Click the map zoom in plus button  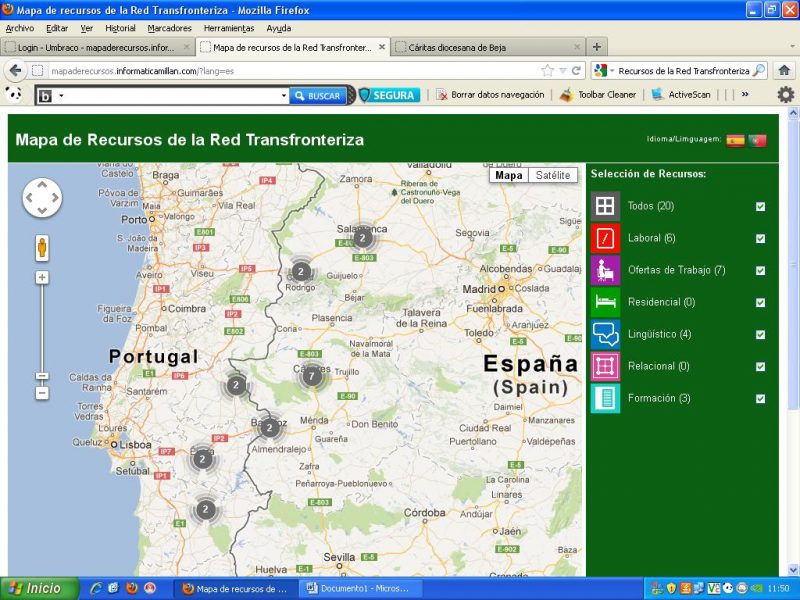(42, 277)
